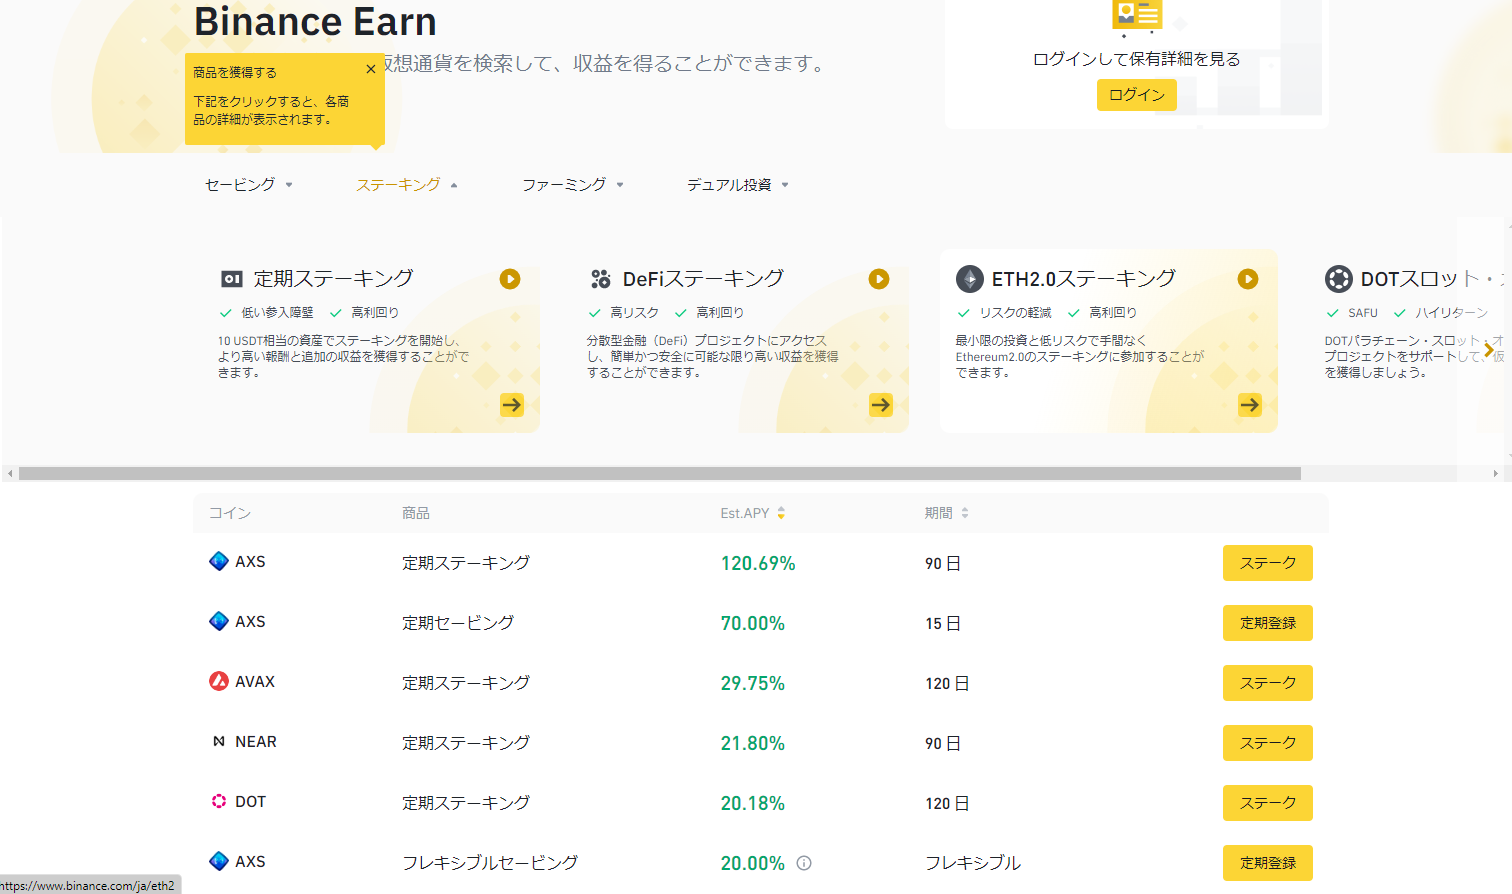1512x894 pixels.
Task: Click the 70.00% APY value
Action: (753, 623)
